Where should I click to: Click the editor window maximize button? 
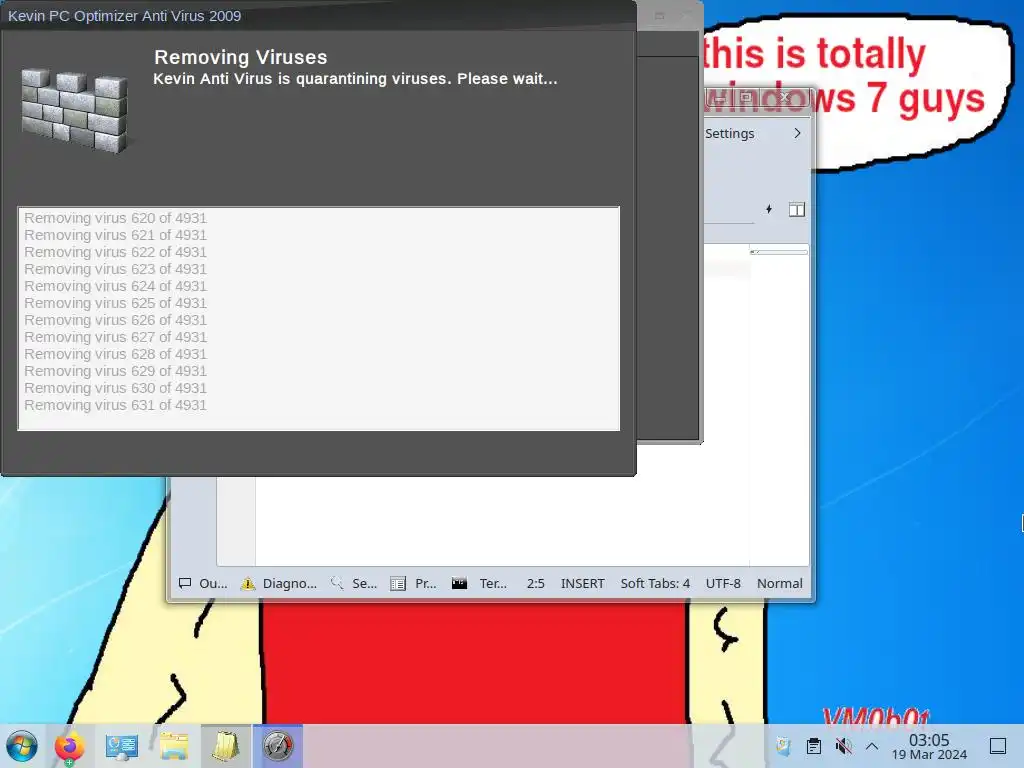click(x=746, y=97)
